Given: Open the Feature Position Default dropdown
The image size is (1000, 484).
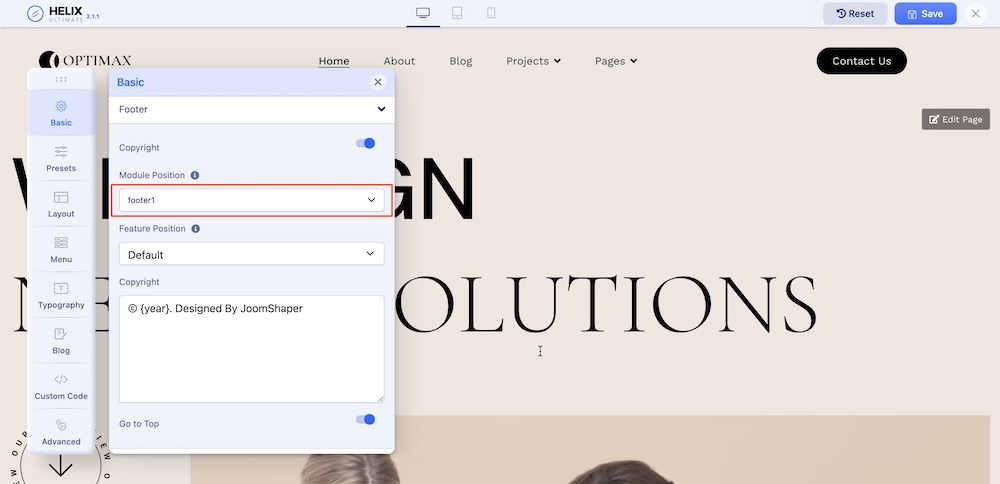Looking at the screenshot, I should tap(251, 254).
